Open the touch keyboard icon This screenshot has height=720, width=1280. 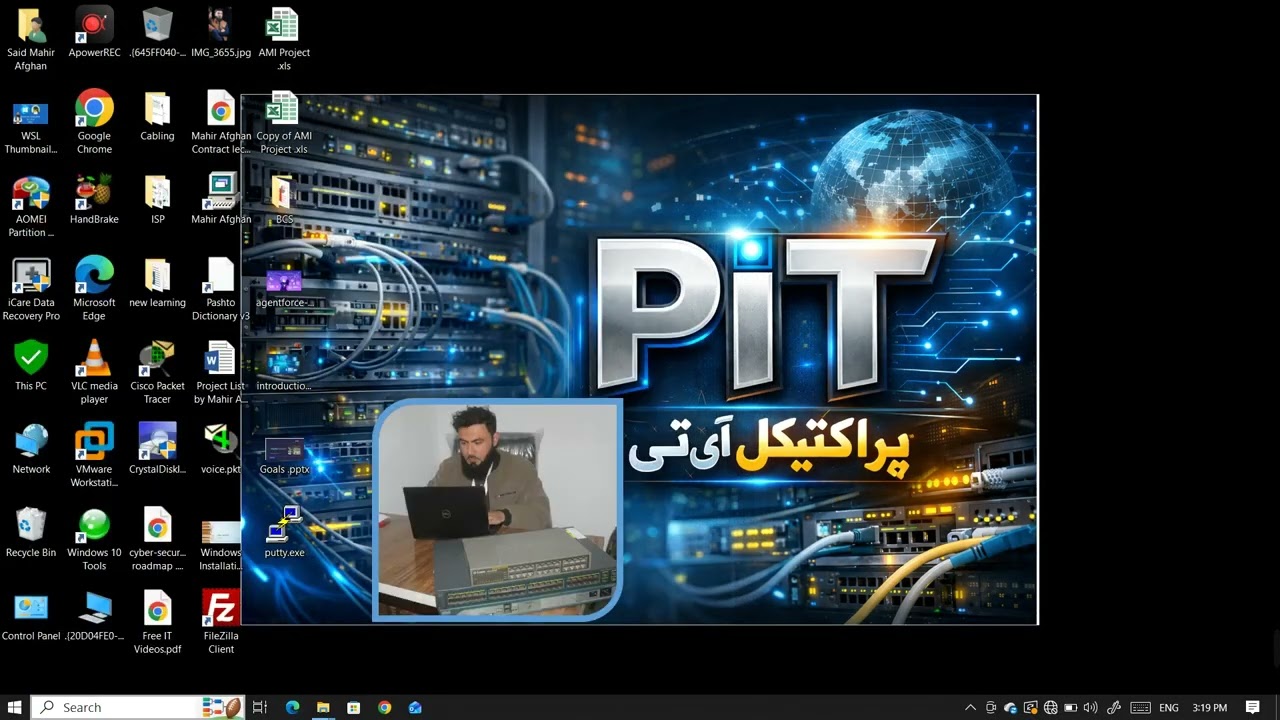[1141, 707]
